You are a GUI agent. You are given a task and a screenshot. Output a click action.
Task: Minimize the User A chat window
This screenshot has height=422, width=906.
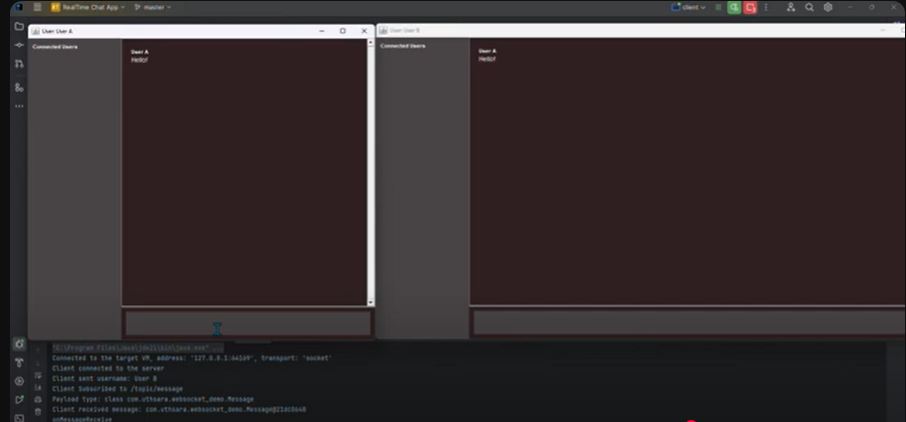coord(322,31)
